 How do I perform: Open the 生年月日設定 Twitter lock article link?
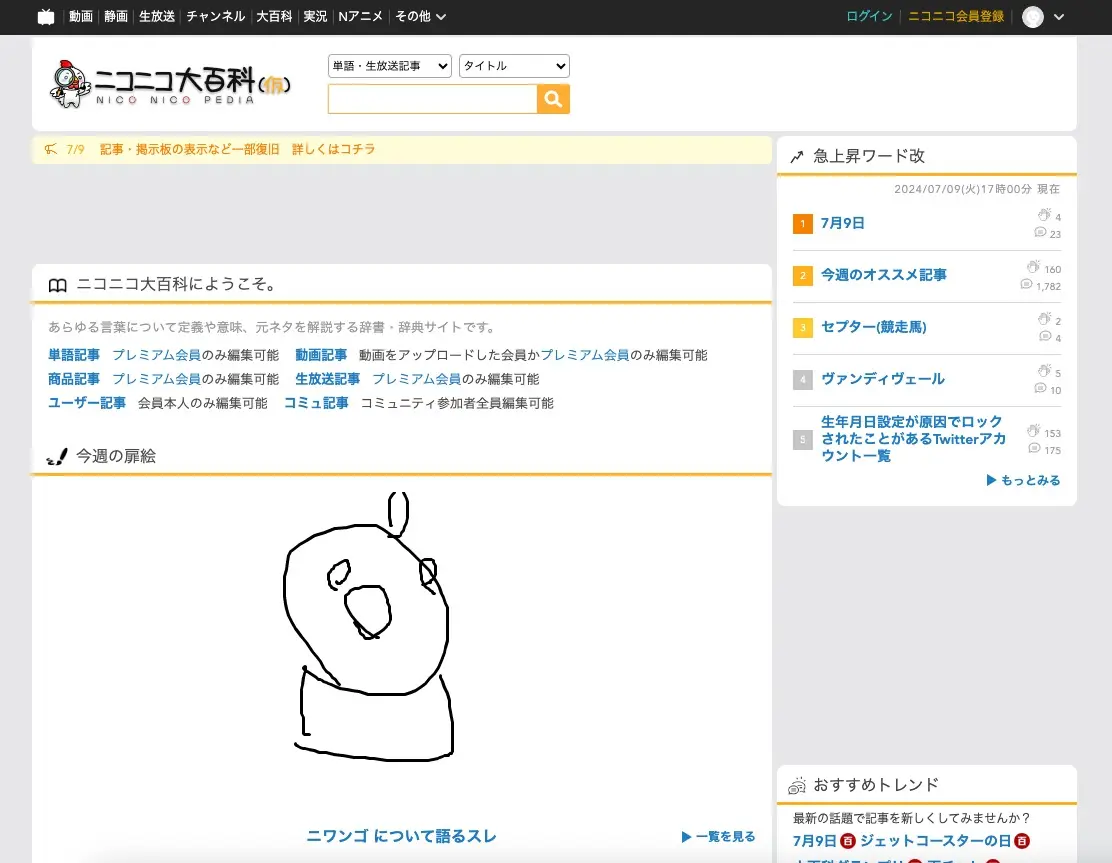click(913, 439)
